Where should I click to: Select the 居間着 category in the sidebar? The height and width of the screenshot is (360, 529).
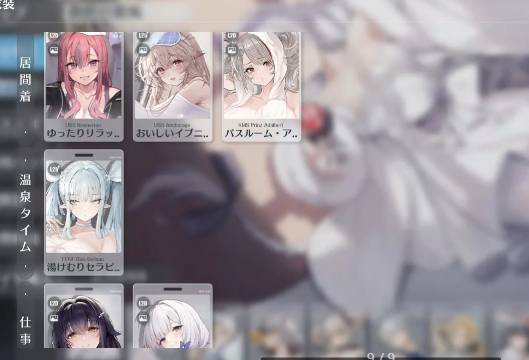pos(25,80)
